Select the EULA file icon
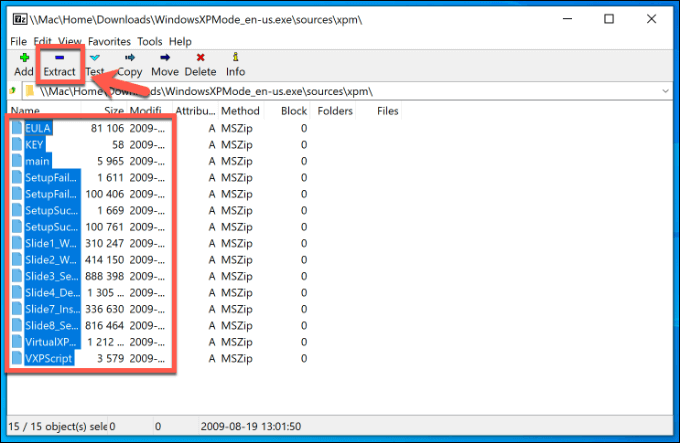The width and height of the screenshot is (680, 443). click(17, 128)
